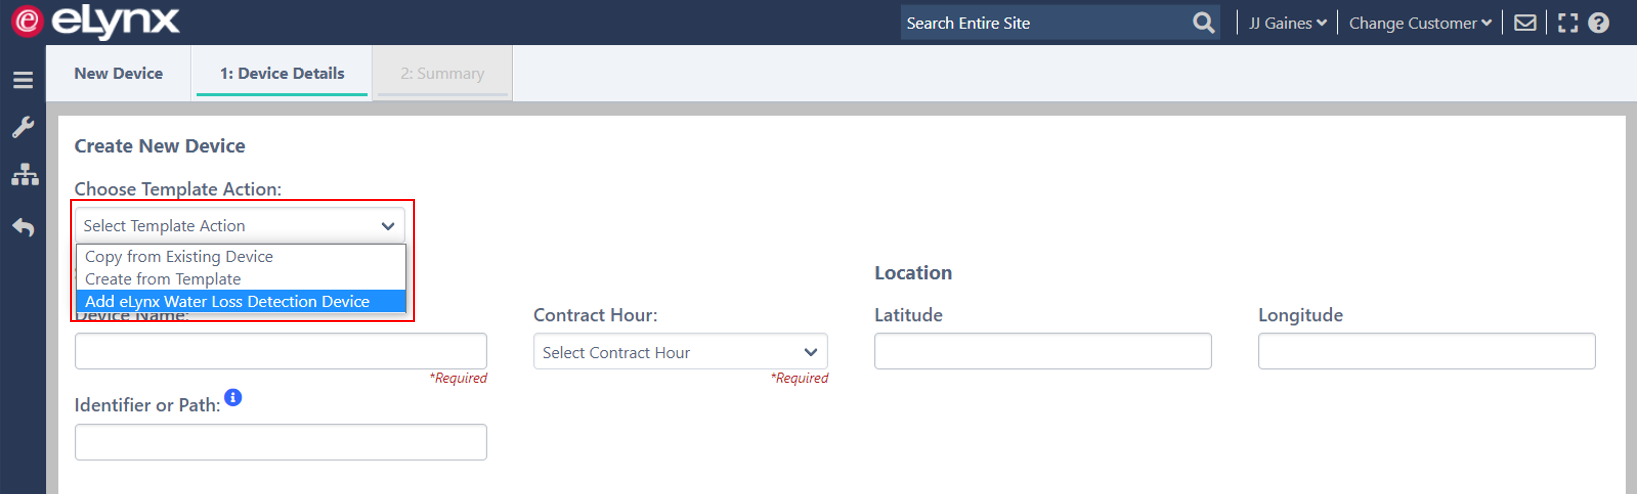Open the hierarchy tree sidebar icon
1638x494 pixels.
point(25,175)
